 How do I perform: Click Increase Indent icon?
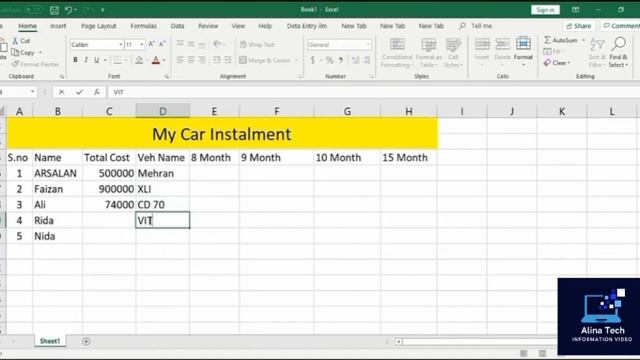(x=227, y=60)
